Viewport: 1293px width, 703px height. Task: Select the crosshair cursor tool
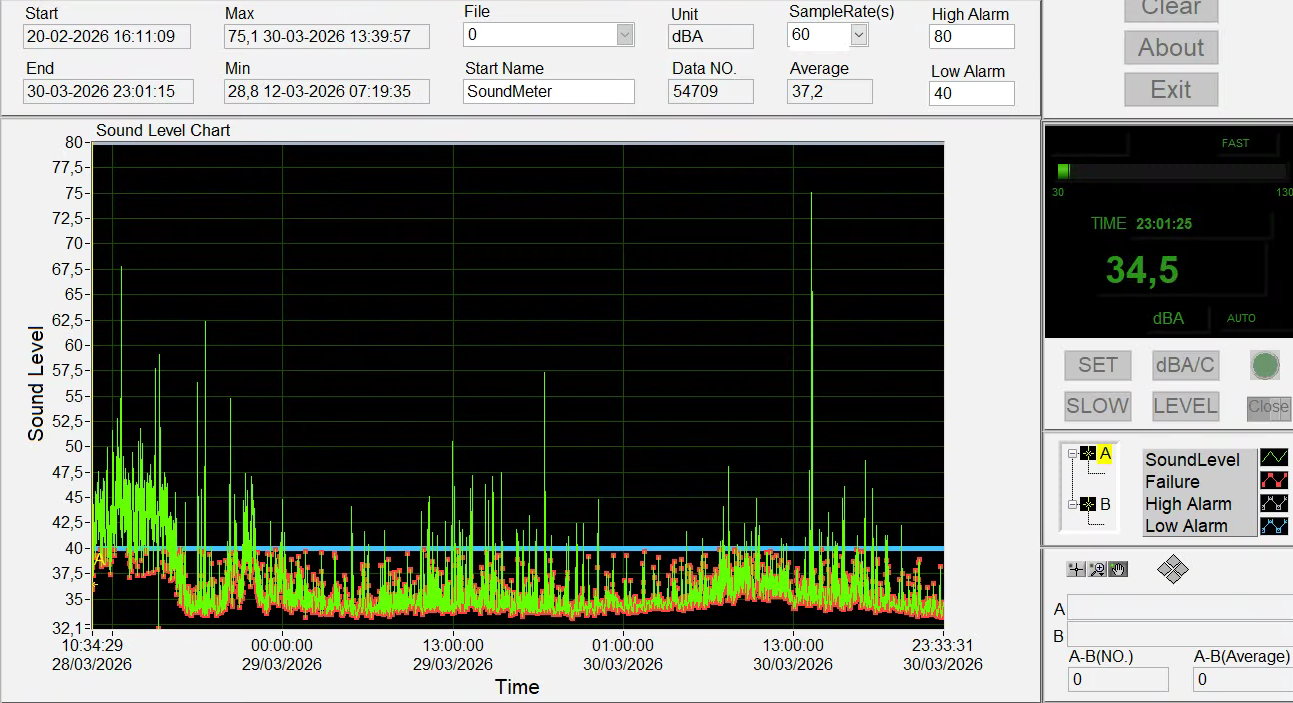click(1076, 569)
